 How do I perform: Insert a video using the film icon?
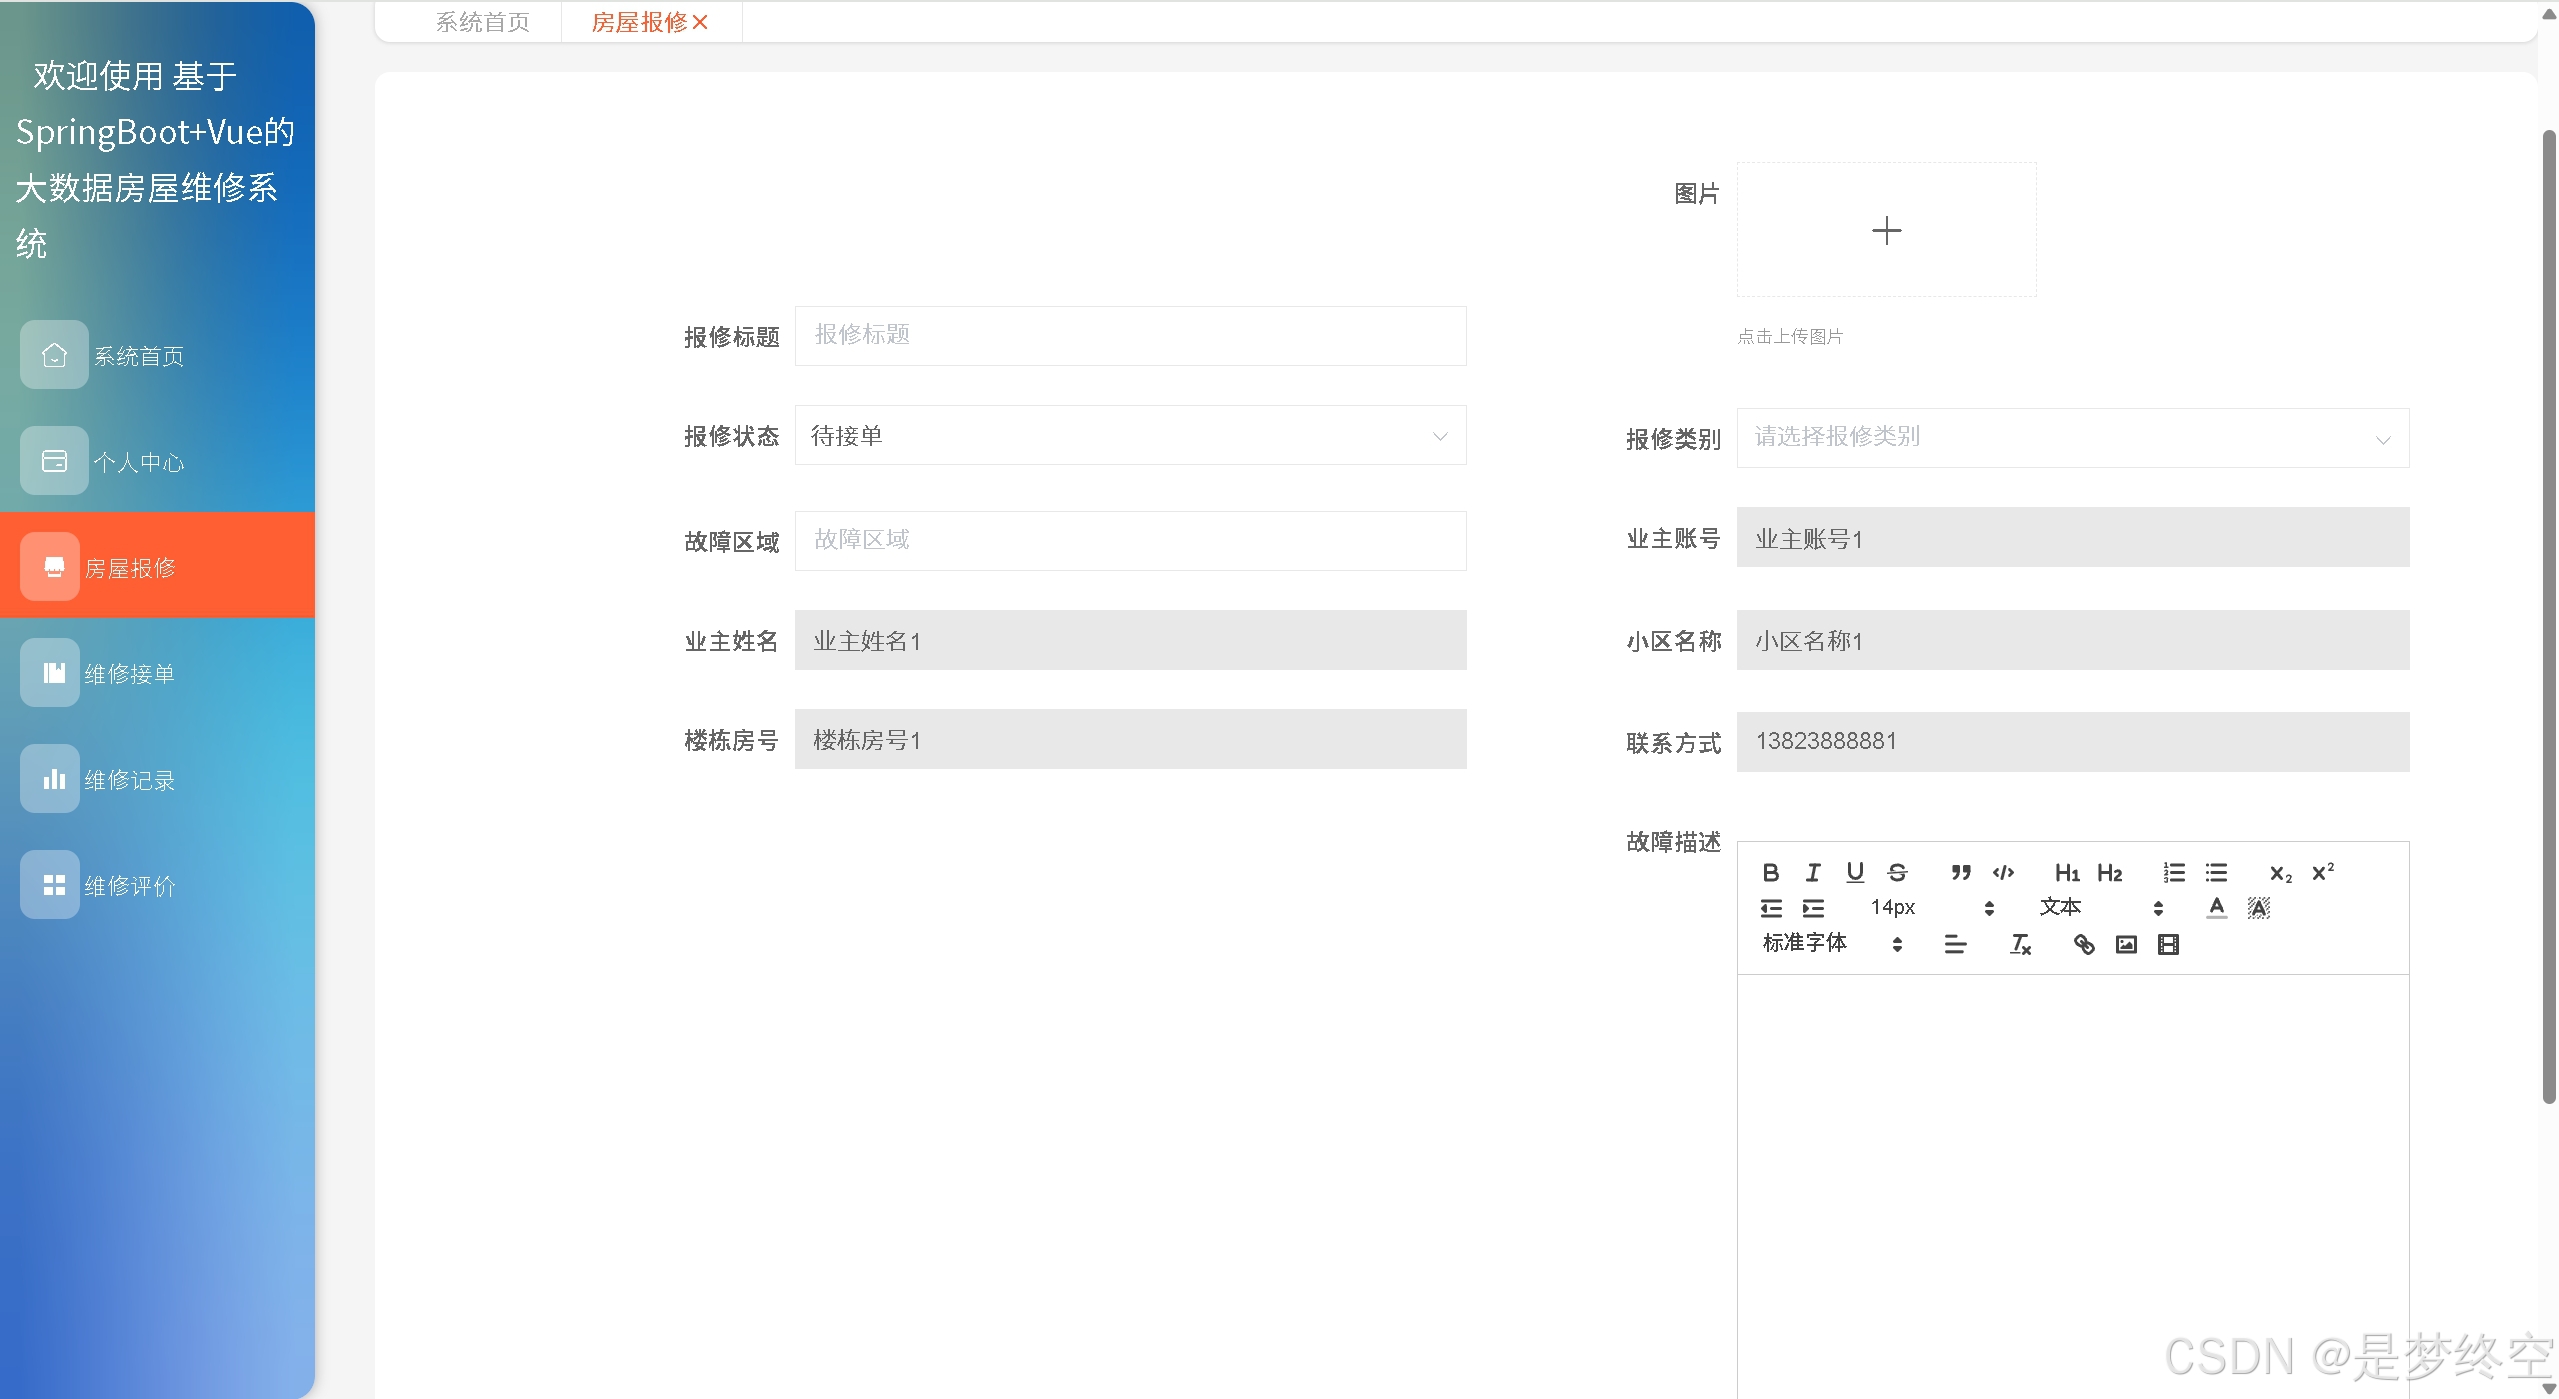(x=2168, y=944)
